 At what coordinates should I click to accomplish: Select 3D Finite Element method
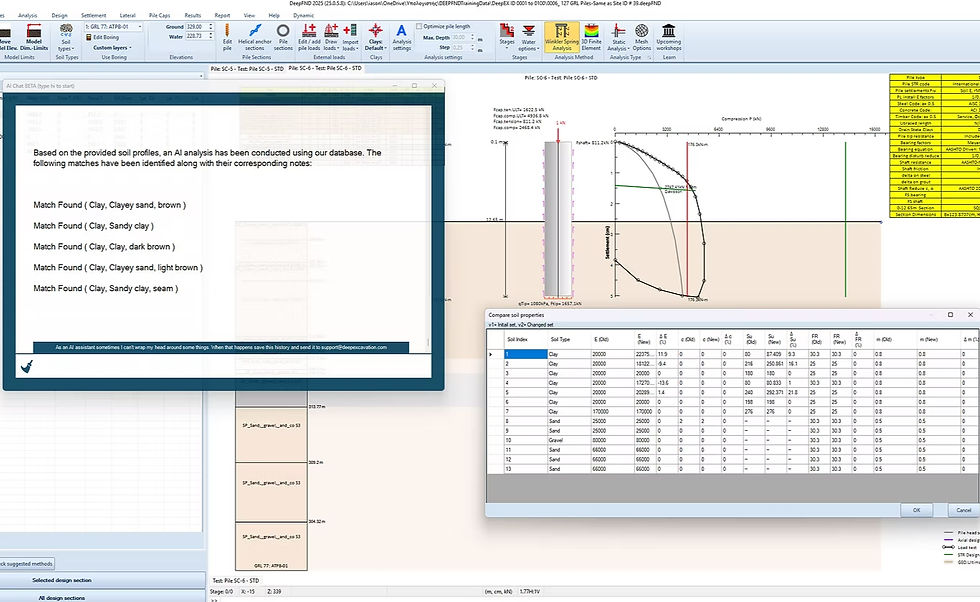[591, 37]
